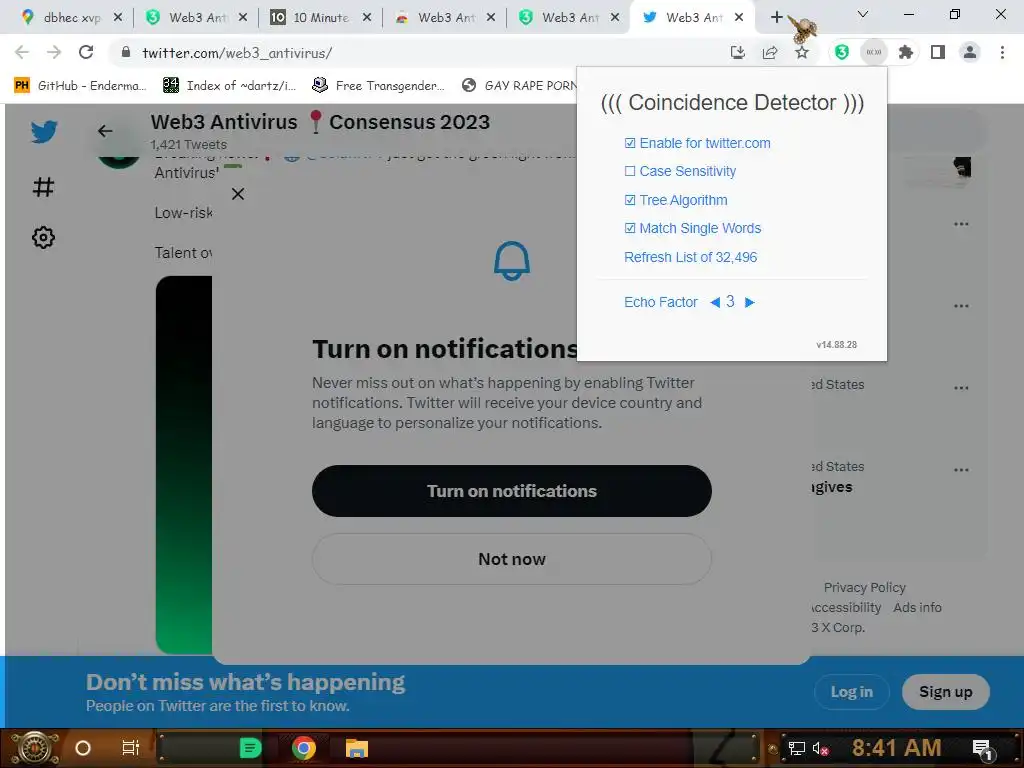Click the Cortana circle icon
The width and height of the screenshot is (1024, 768).
coord(83,748)
